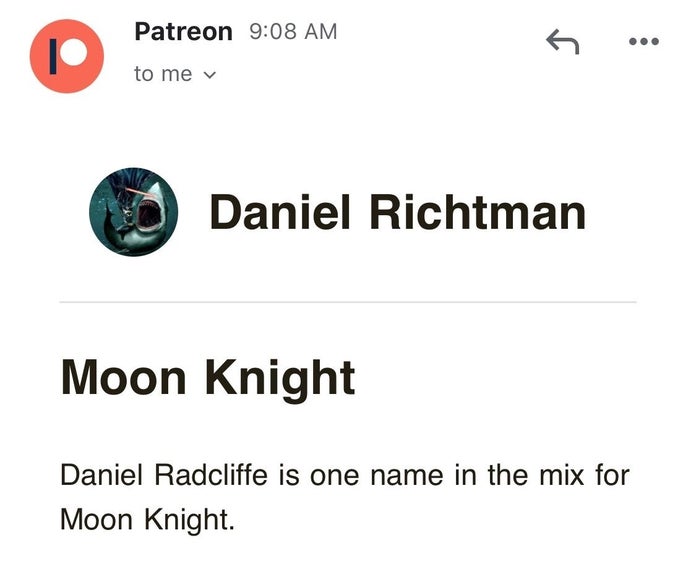Screen dimensions: 696x569
Task: Open the bold Moon Knight post title
Action: click(208, 378)
